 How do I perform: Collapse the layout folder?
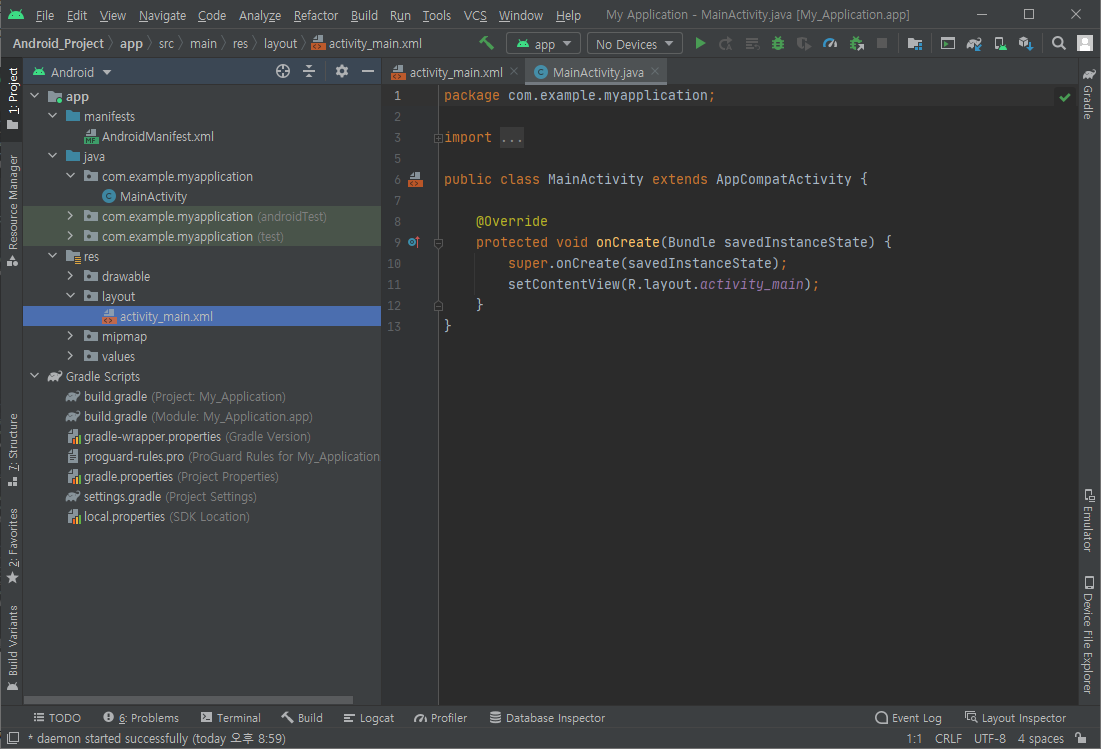[x=70, y=296]
